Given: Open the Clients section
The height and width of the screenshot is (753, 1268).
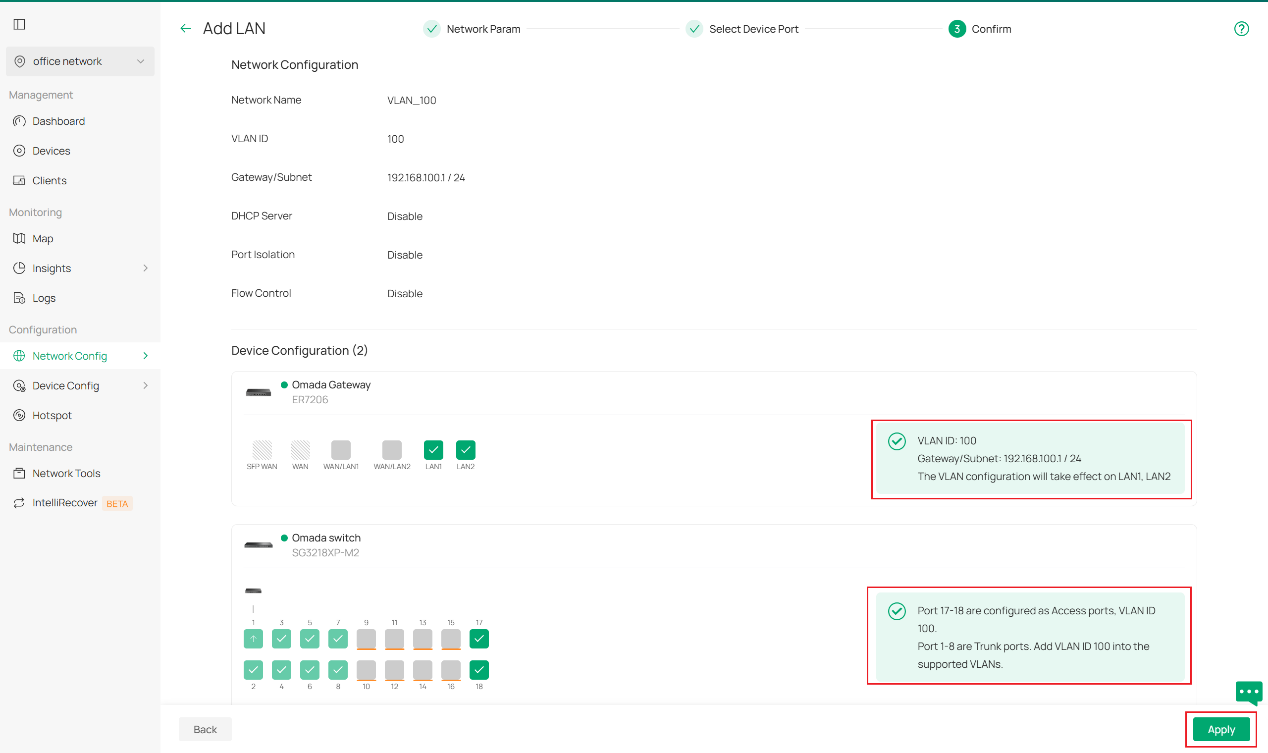Looking at the screenshot, I should (x=49, y=181).
